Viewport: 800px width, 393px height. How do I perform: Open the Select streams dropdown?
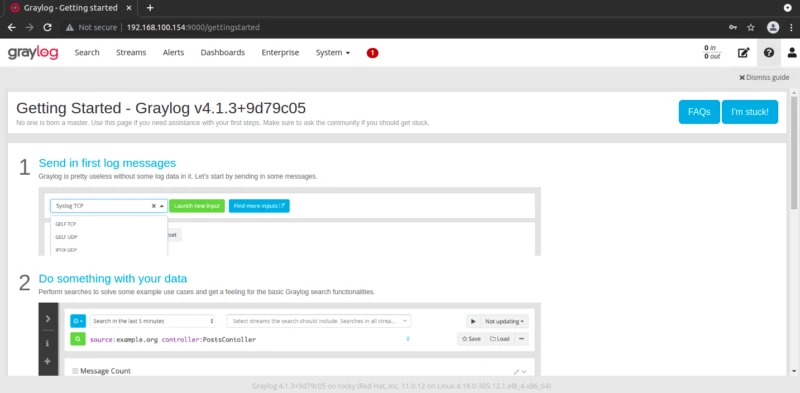(319, 321)
